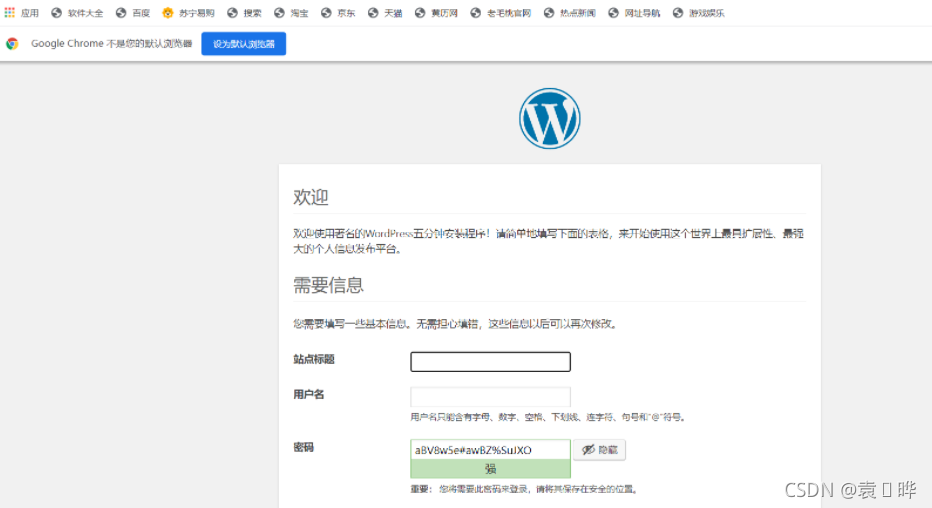The width and height of the screenshot is (932, 508).
Task: Open the 黄历网 bookmark
Action: point(436,12)
